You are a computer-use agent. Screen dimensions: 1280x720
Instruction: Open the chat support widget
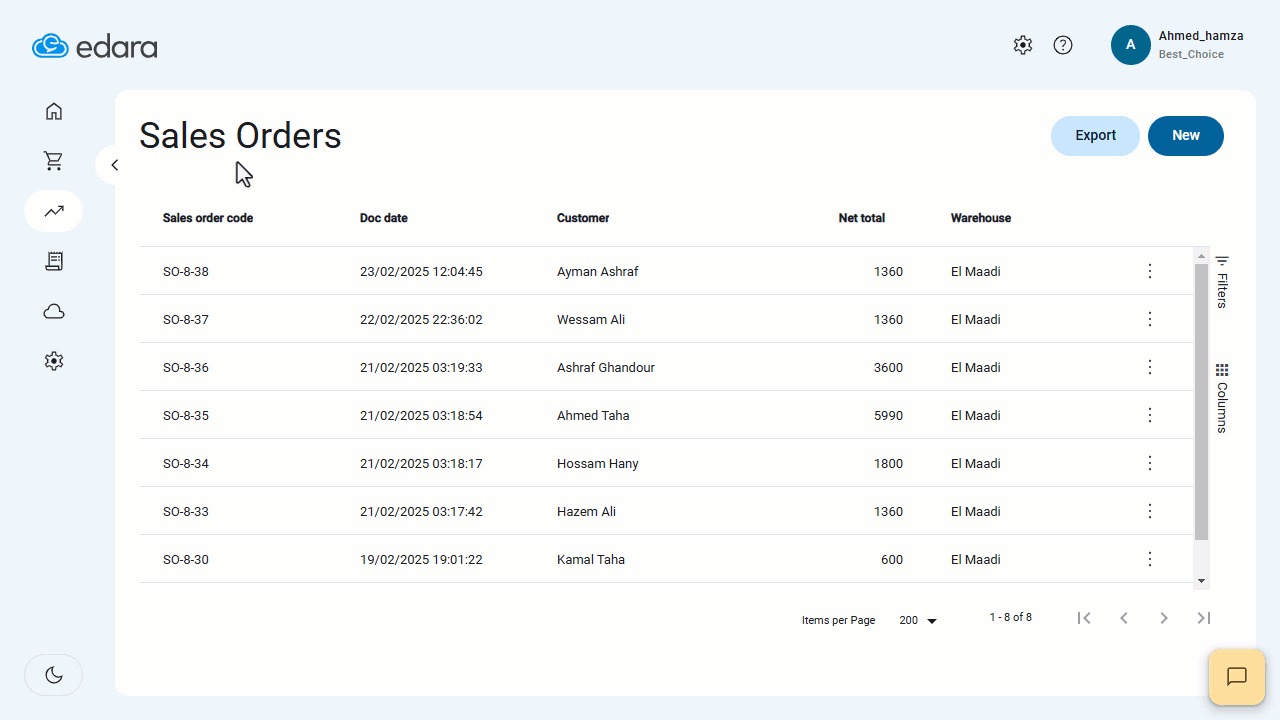tap(1237, 677)
